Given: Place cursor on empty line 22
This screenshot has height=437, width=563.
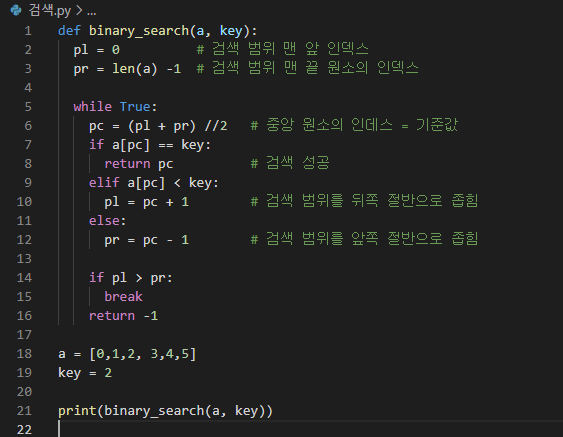Looking at the screenshot, I should pos(309,429).
